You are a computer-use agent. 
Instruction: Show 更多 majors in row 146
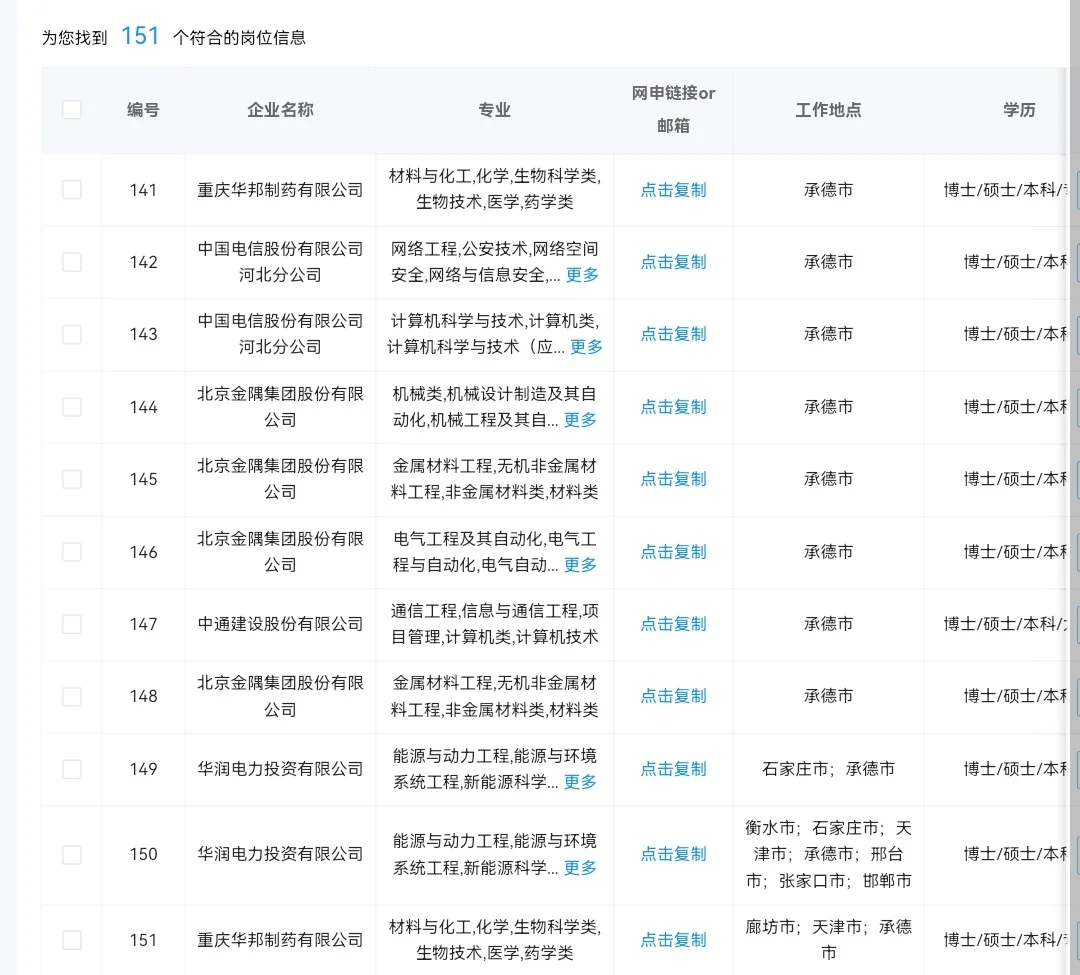tap(580, 565)
